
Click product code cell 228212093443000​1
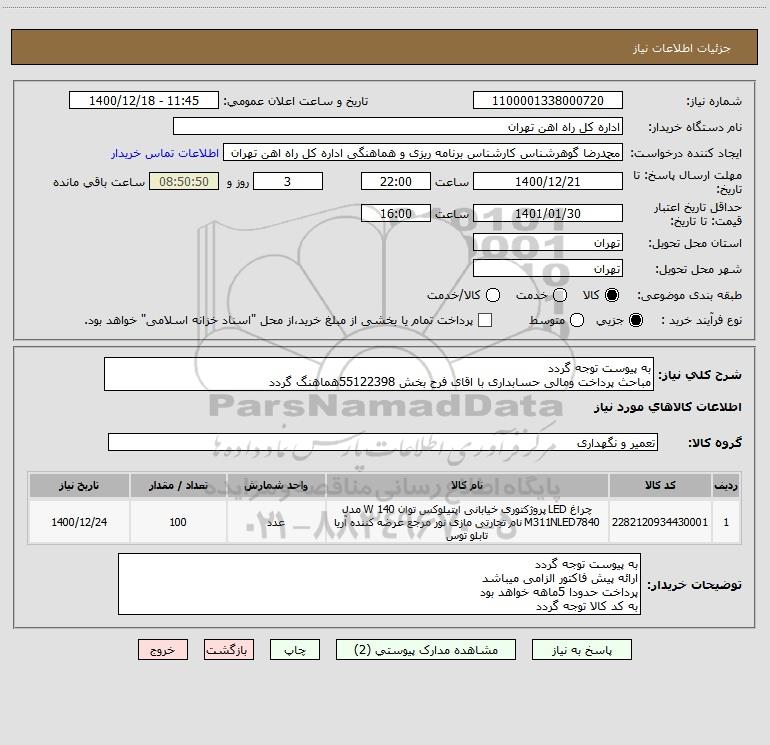tap(660, 522)
